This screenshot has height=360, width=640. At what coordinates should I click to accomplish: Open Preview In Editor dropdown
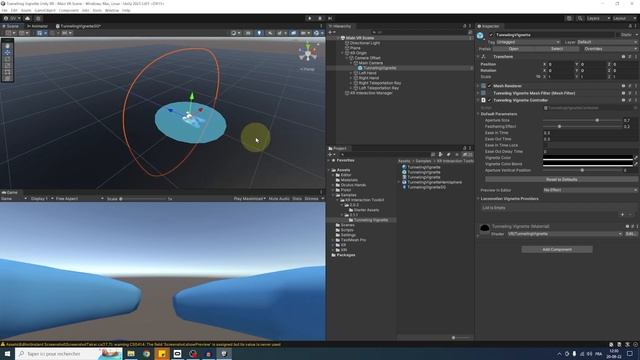(590, 190)
